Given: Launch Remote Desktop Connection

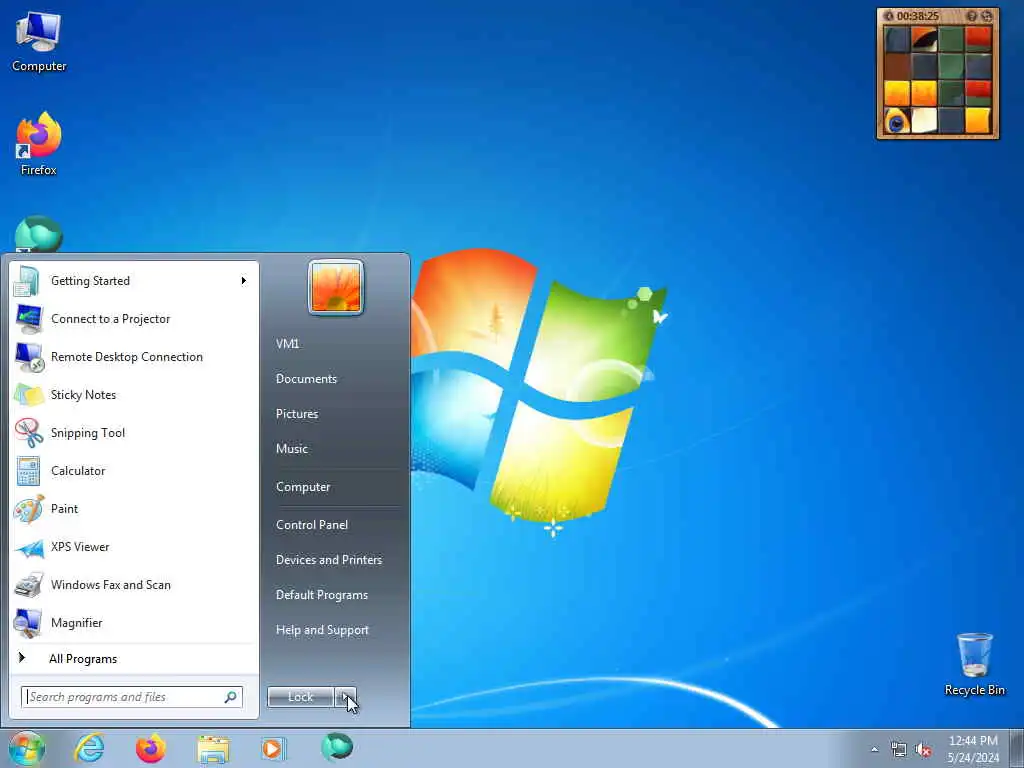Looking at the screenshot, I should coord(134,357).
